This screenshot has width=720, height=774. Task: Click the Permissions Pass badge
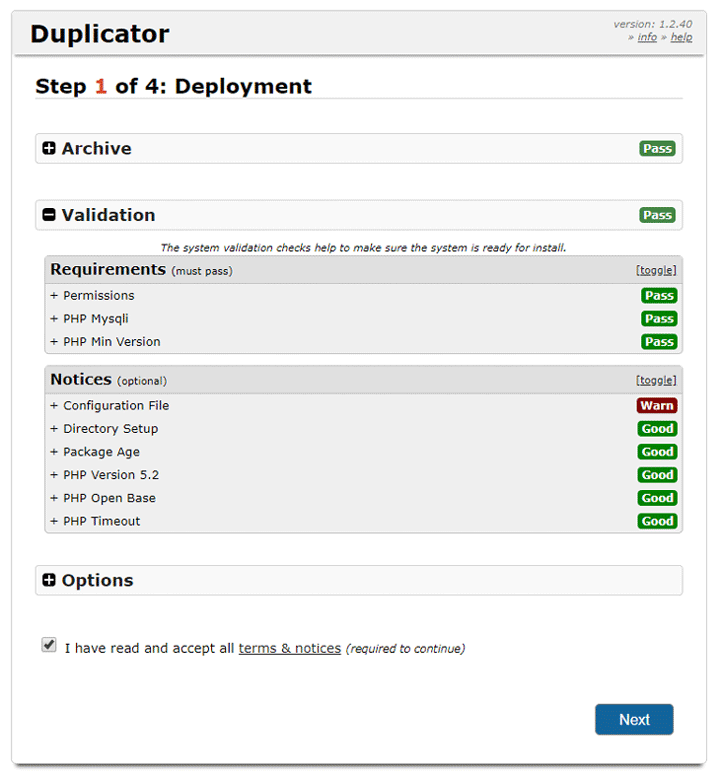coord(659,296)
